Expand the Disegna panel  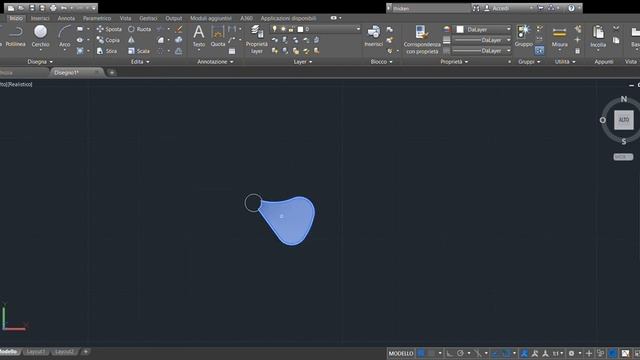click(40, 62)
